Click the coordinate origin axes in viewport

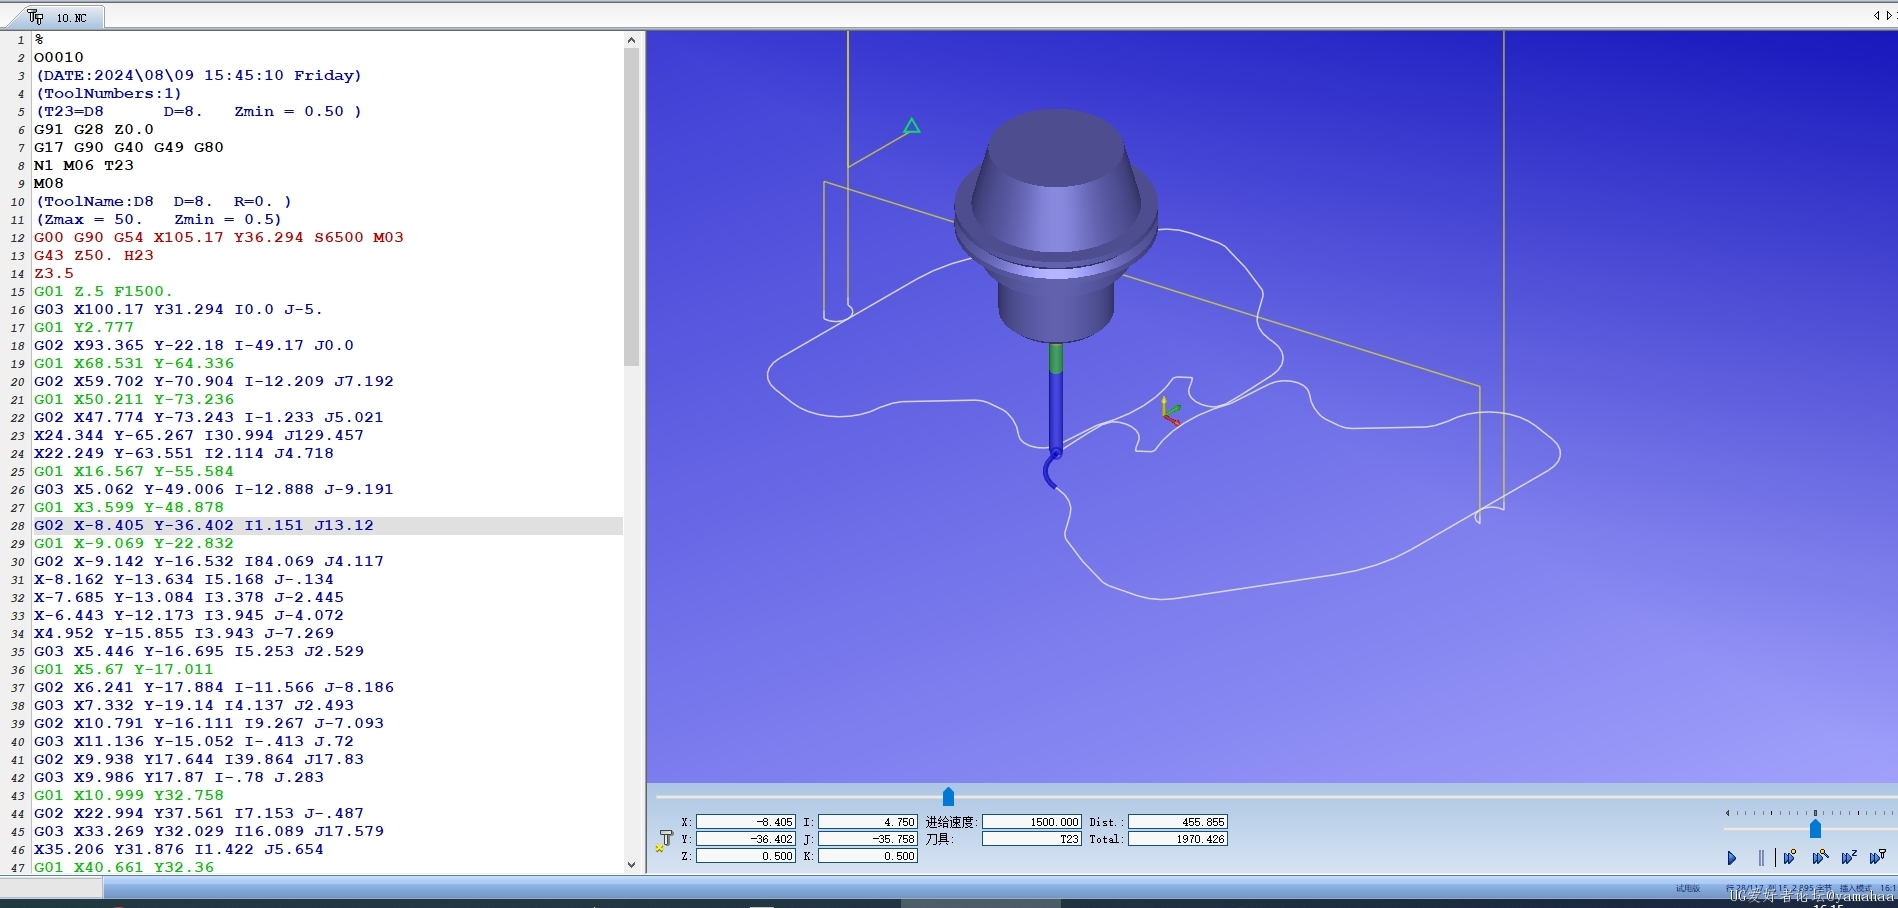click(x=1169, y=410)
